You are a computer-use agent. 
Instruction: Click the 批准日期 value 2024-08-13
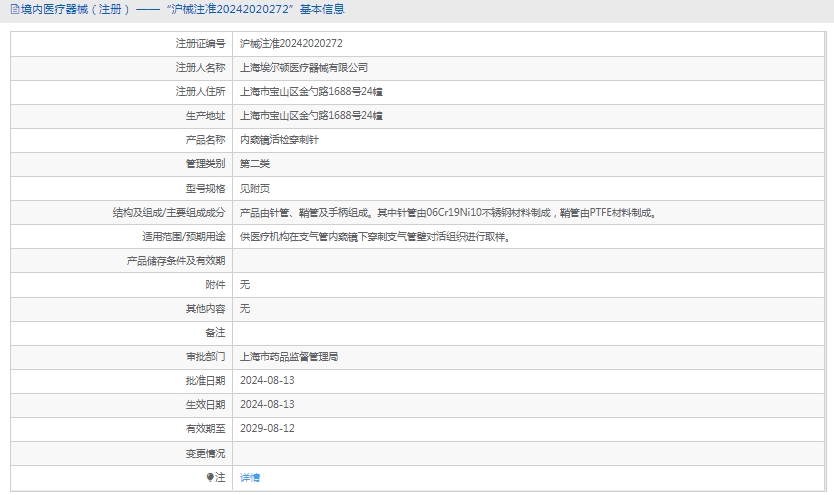click(267, 380)
